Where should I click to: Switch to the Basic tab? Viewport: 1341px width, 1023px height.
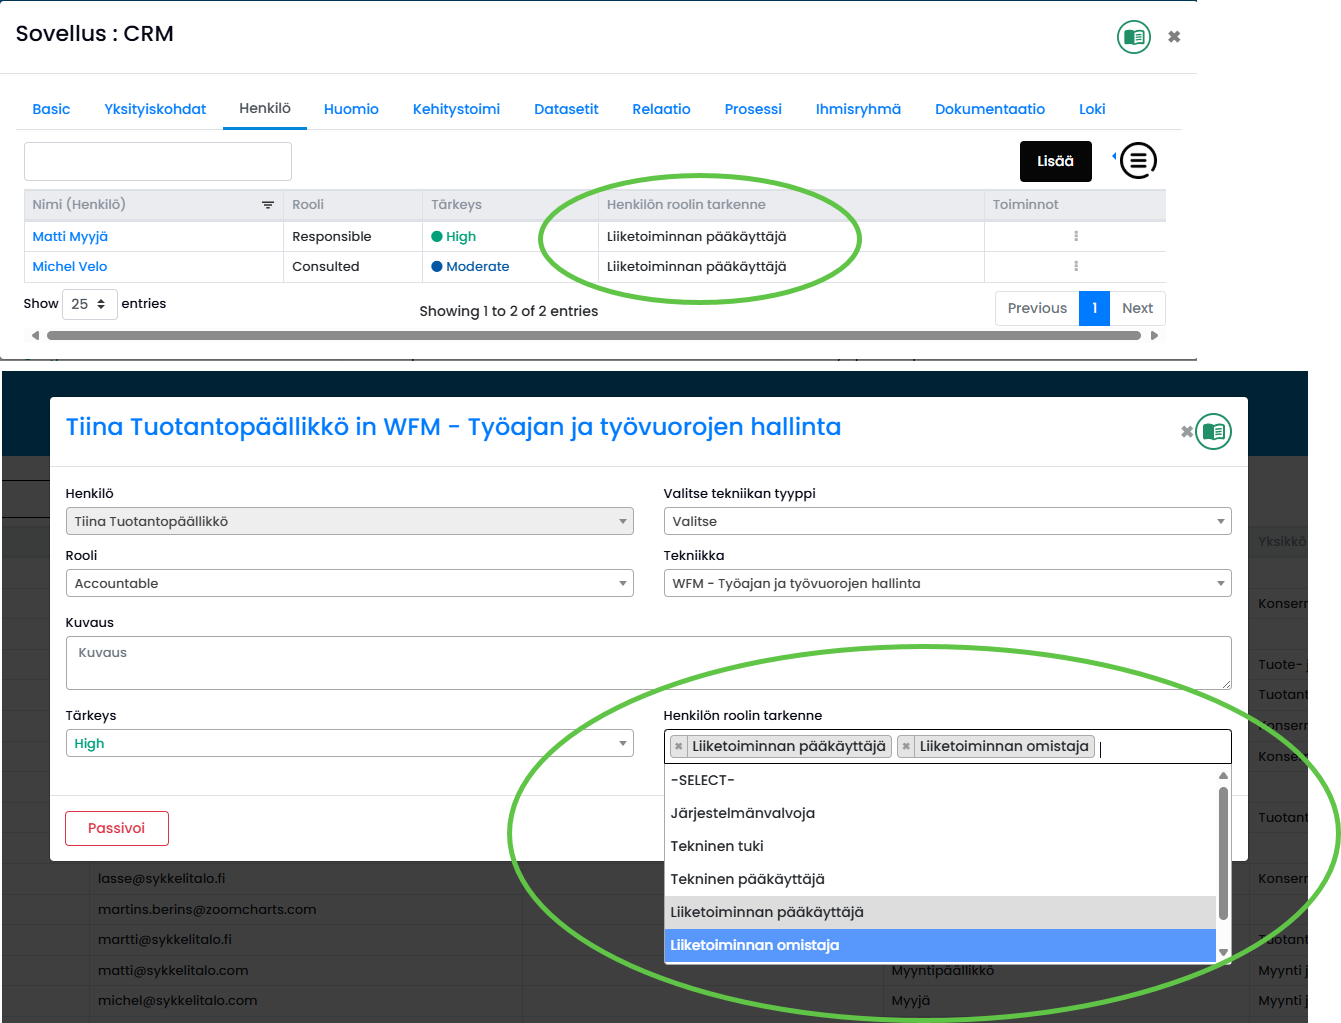(x=51, y=109)
